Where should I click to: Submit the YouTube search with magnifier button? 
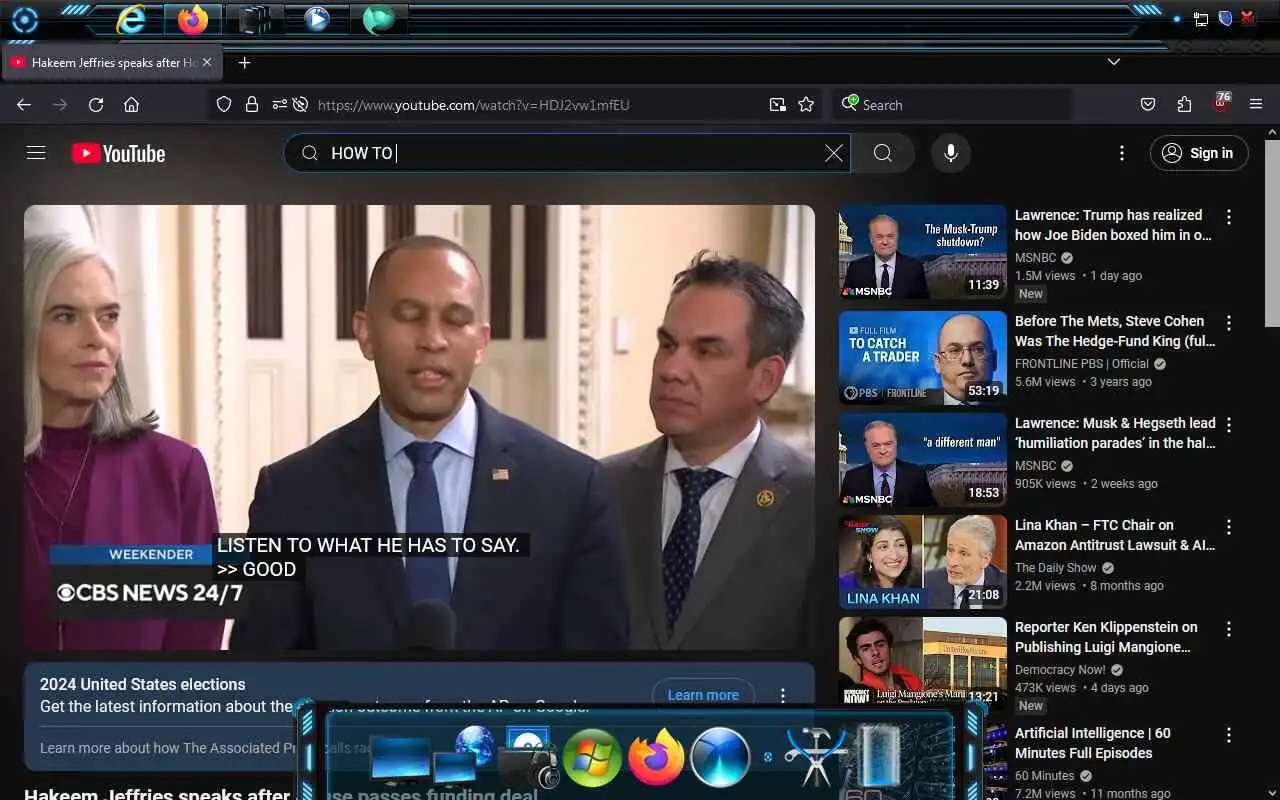click(x=882, y=153)
